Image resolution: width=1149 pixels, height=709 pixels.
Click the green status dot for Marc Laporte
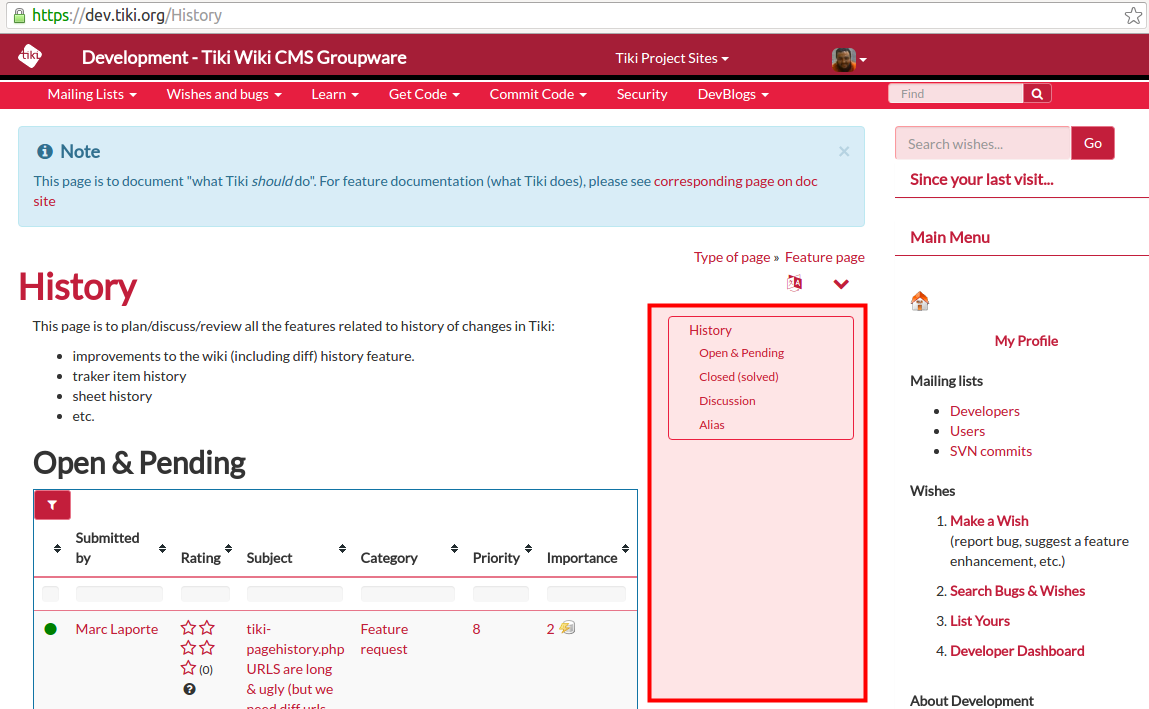(x=51, y=629)
